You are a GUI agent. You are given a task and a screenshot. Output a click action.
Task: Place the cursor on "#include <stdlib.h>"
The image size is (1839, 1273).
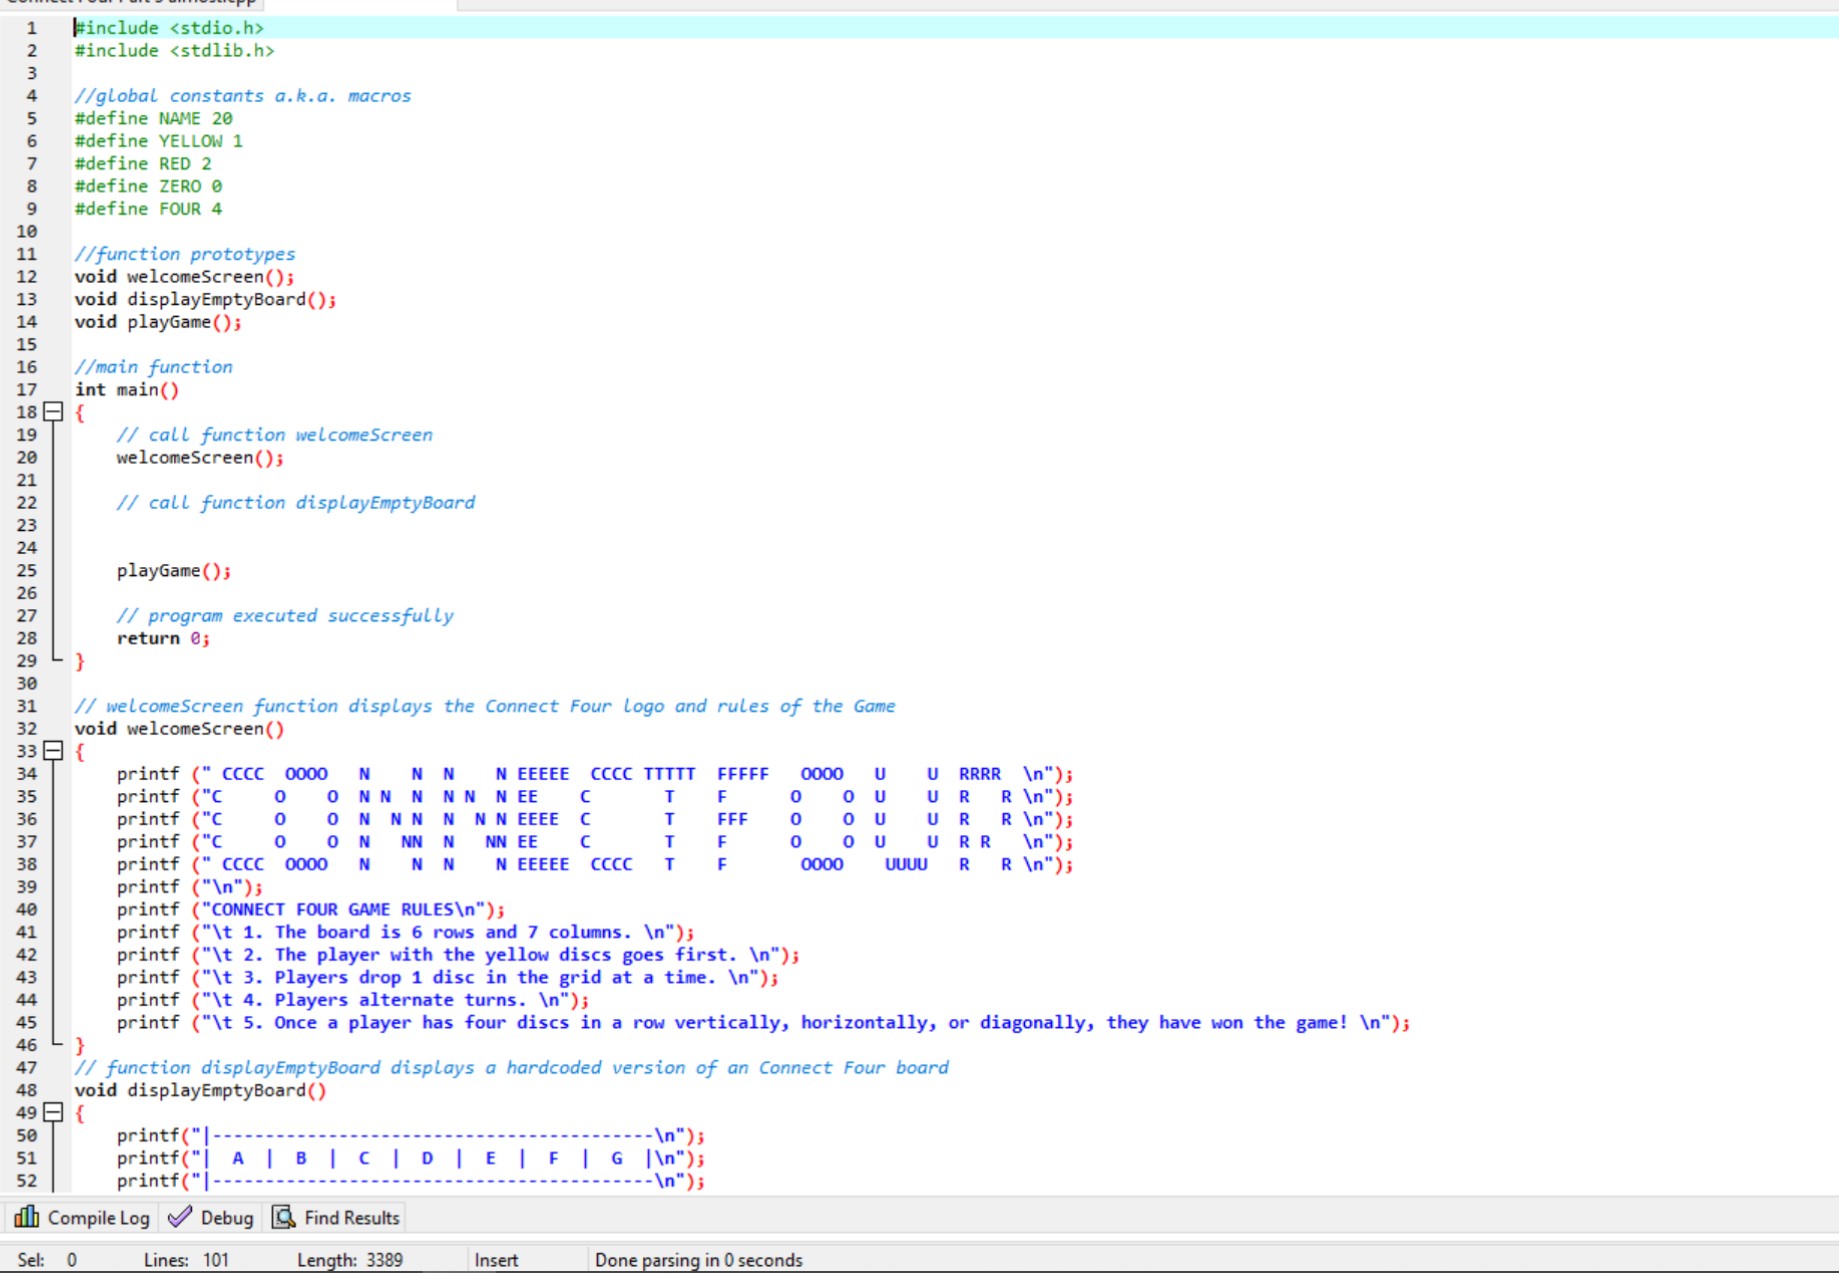pos(174,51)
